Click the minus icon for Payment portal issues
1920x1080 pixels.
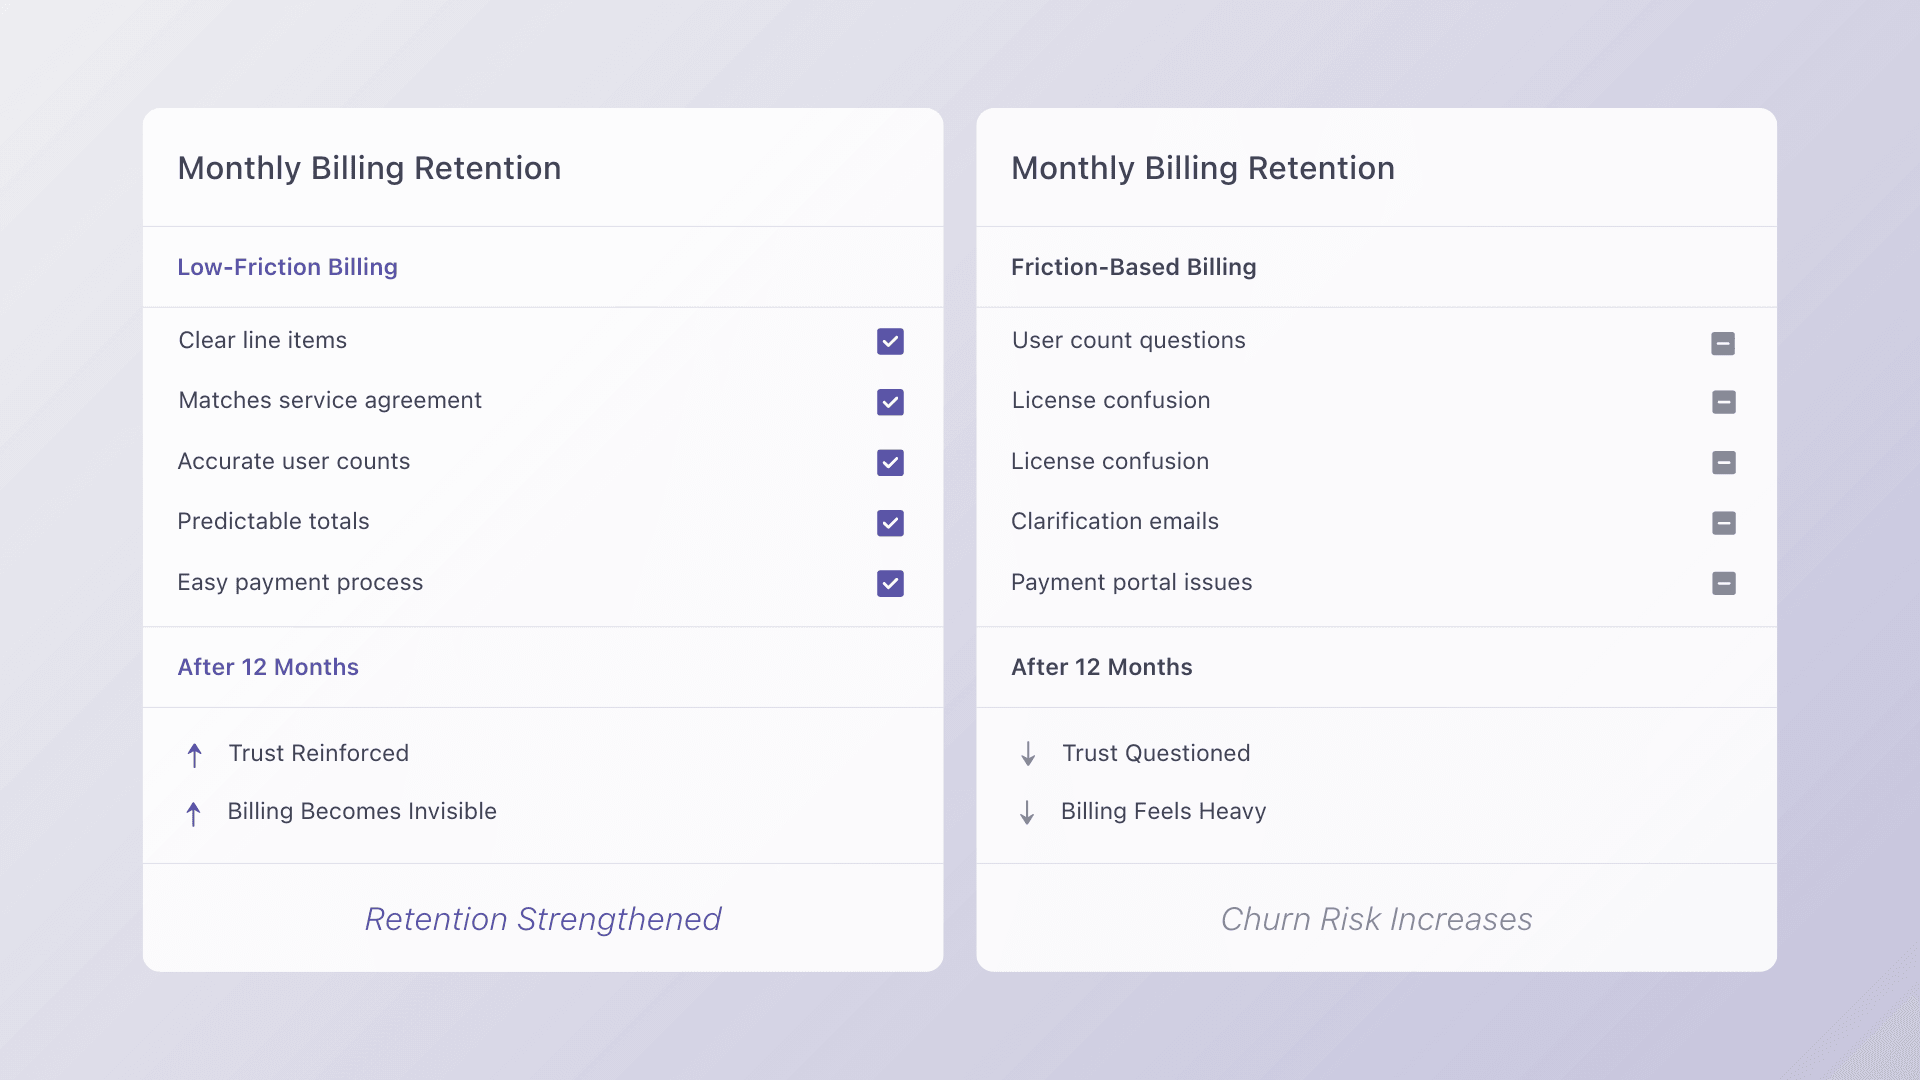[1723, 583]
